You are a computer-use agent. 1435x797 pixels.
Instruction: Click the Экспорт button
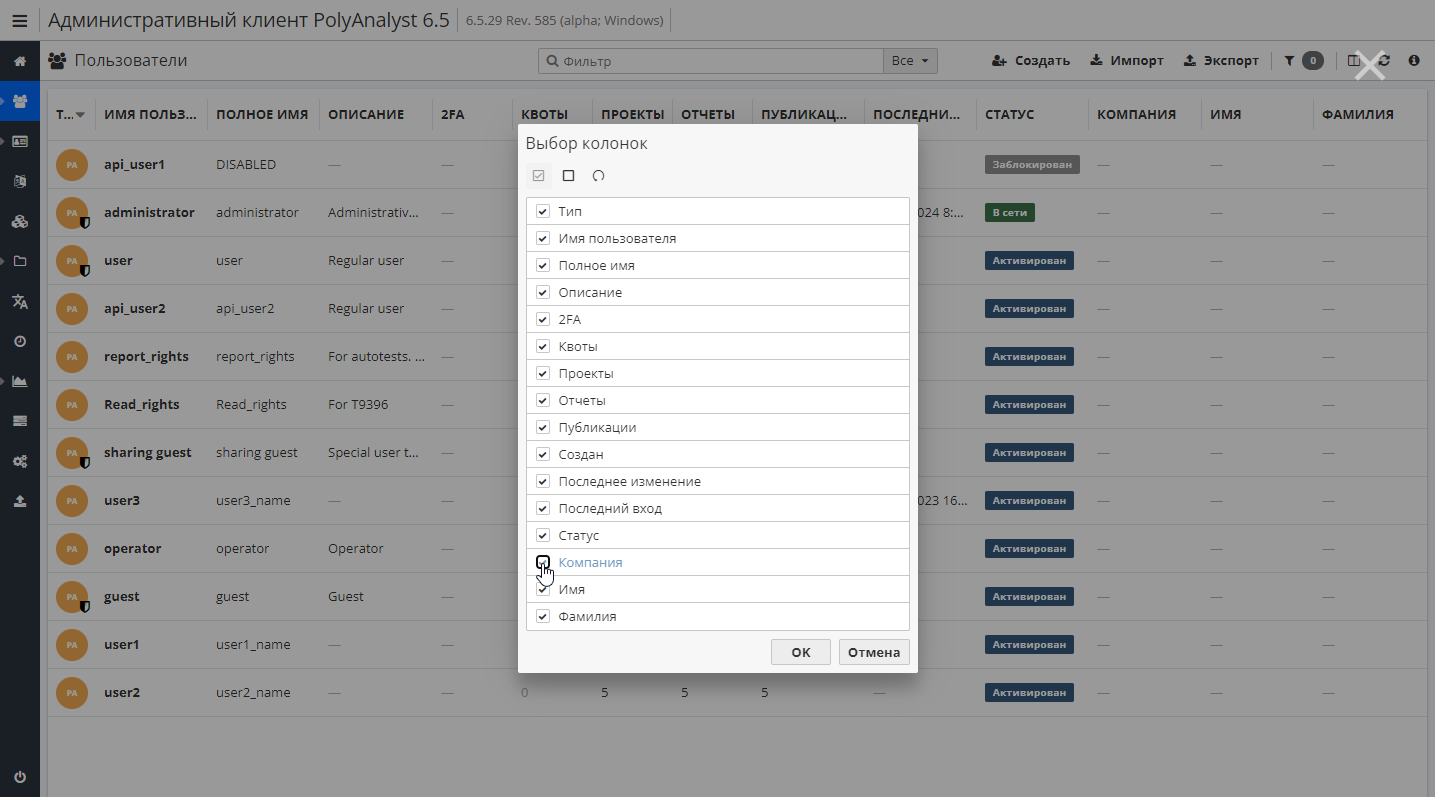tap(1221, 61)
